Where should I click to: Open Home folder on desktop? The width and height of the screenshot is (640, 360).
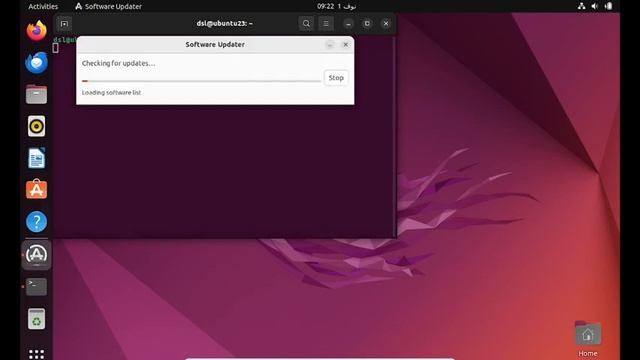pos(588,340)
